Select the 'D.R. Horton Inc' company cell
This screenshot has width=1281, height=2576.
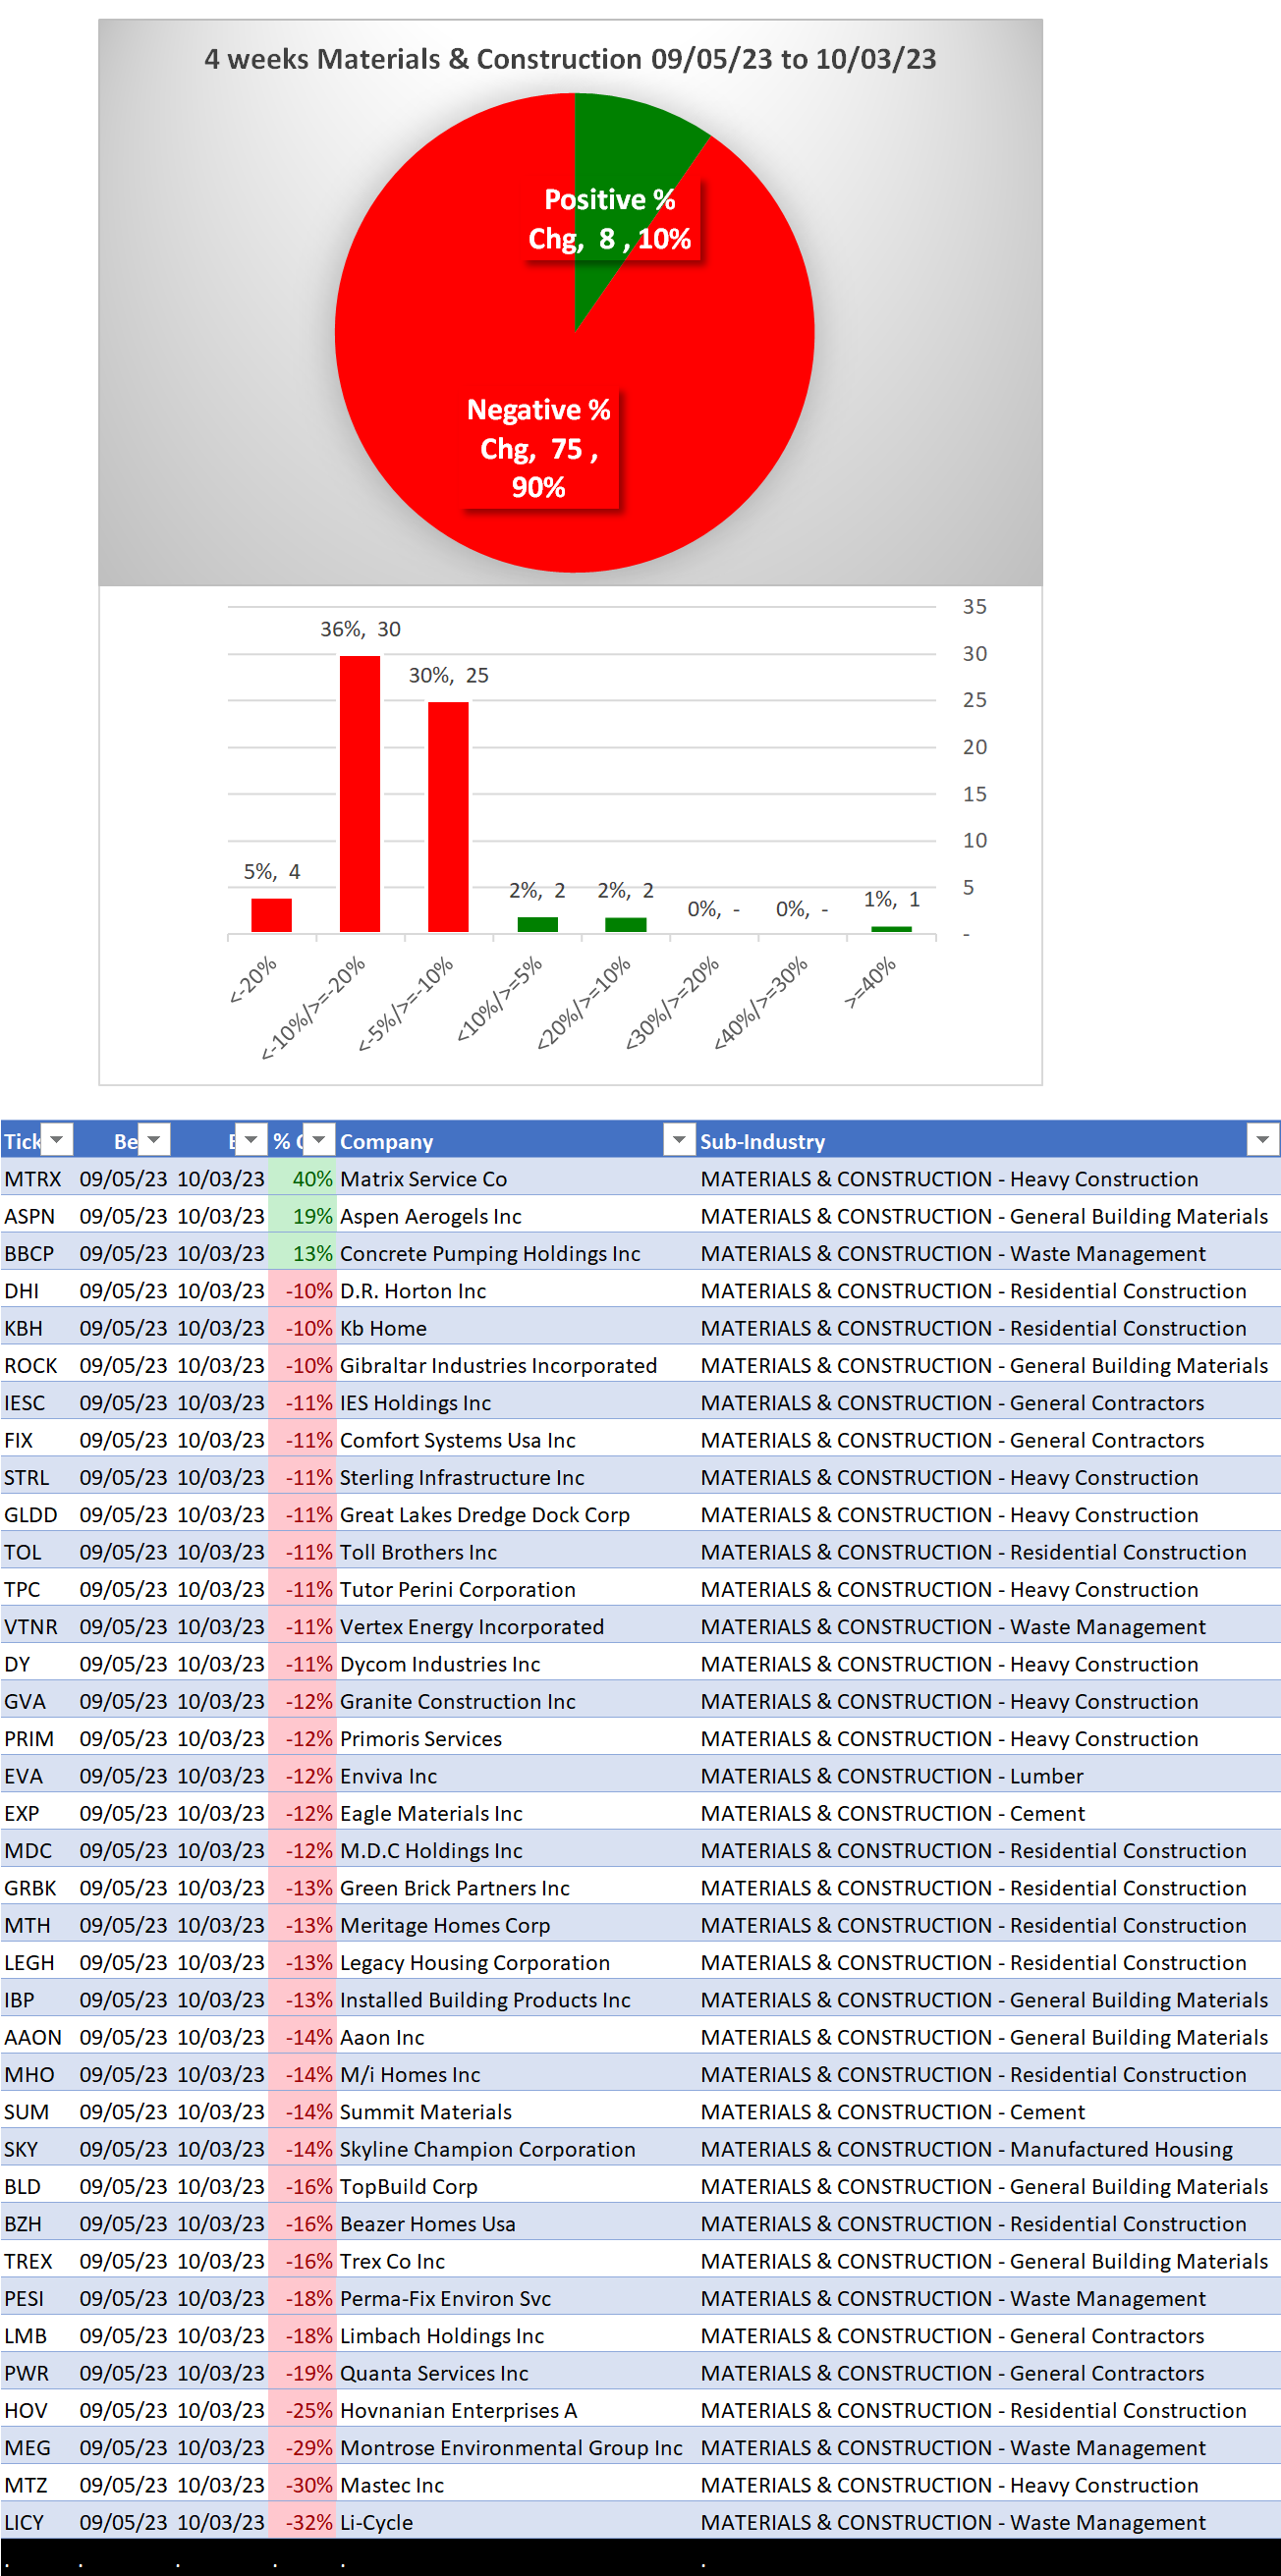click(x=516, y=1290)
